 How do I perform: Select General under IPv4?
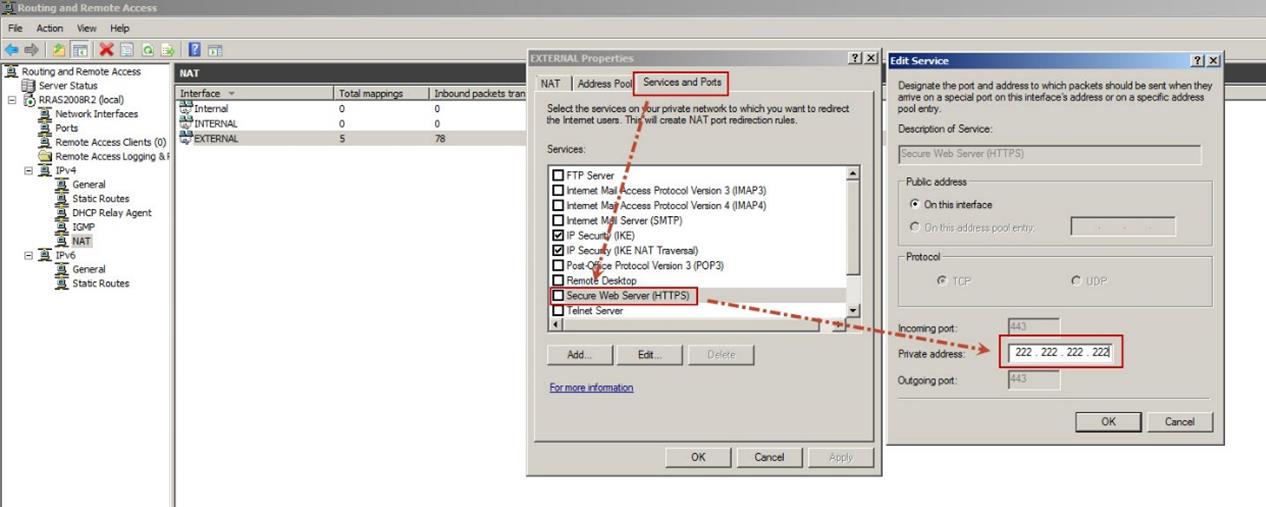coord(88,184)
